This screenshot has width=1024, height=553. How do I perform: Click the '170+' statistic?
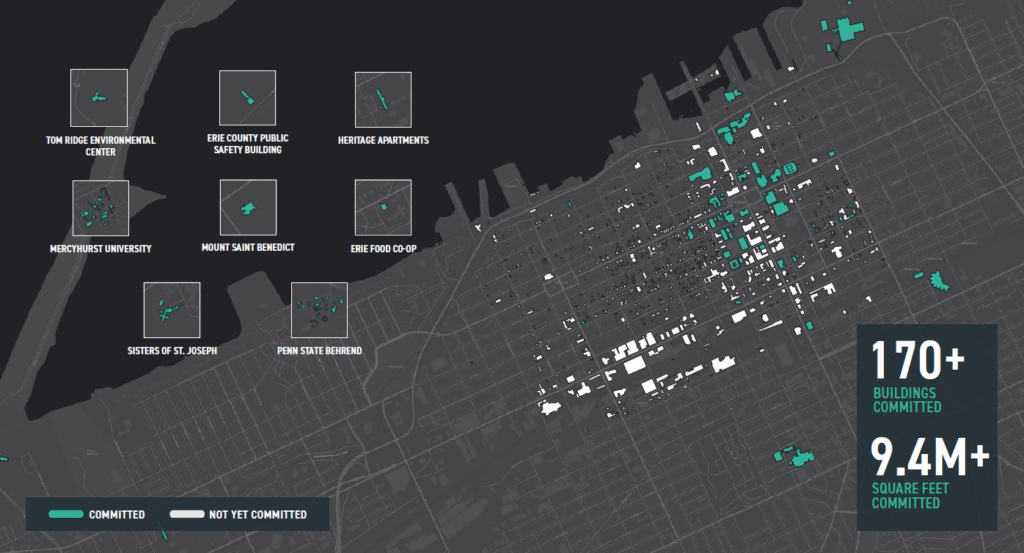click(x=918, y=360)
